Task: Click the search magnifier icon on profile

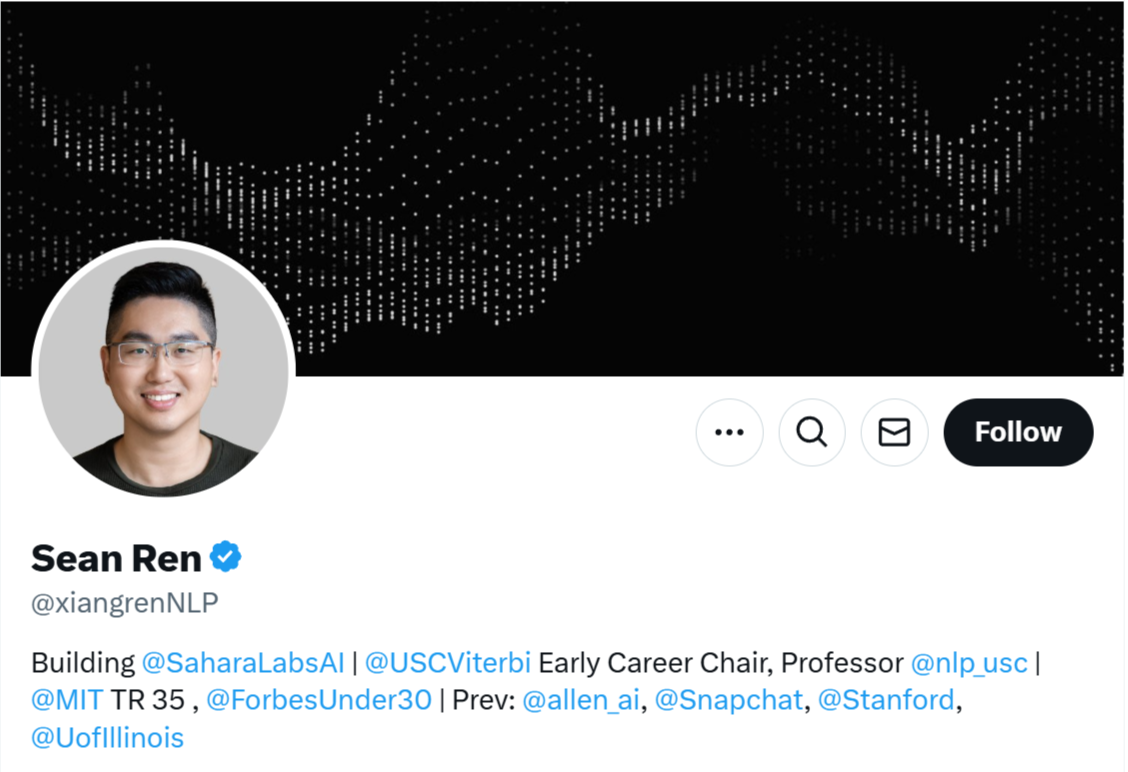Action: pyautogui.click(x=811, y=432)
